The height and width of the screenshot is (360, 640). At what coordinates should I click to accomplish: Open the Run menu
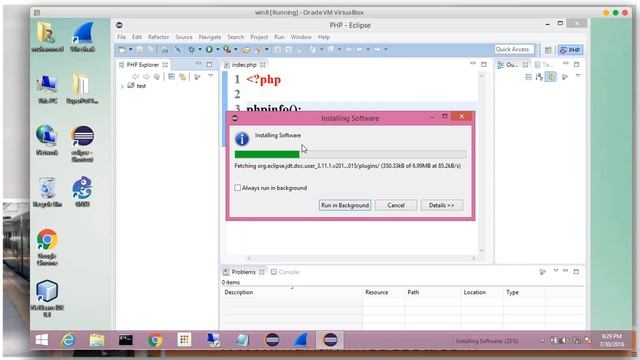(x=279, y=37)
